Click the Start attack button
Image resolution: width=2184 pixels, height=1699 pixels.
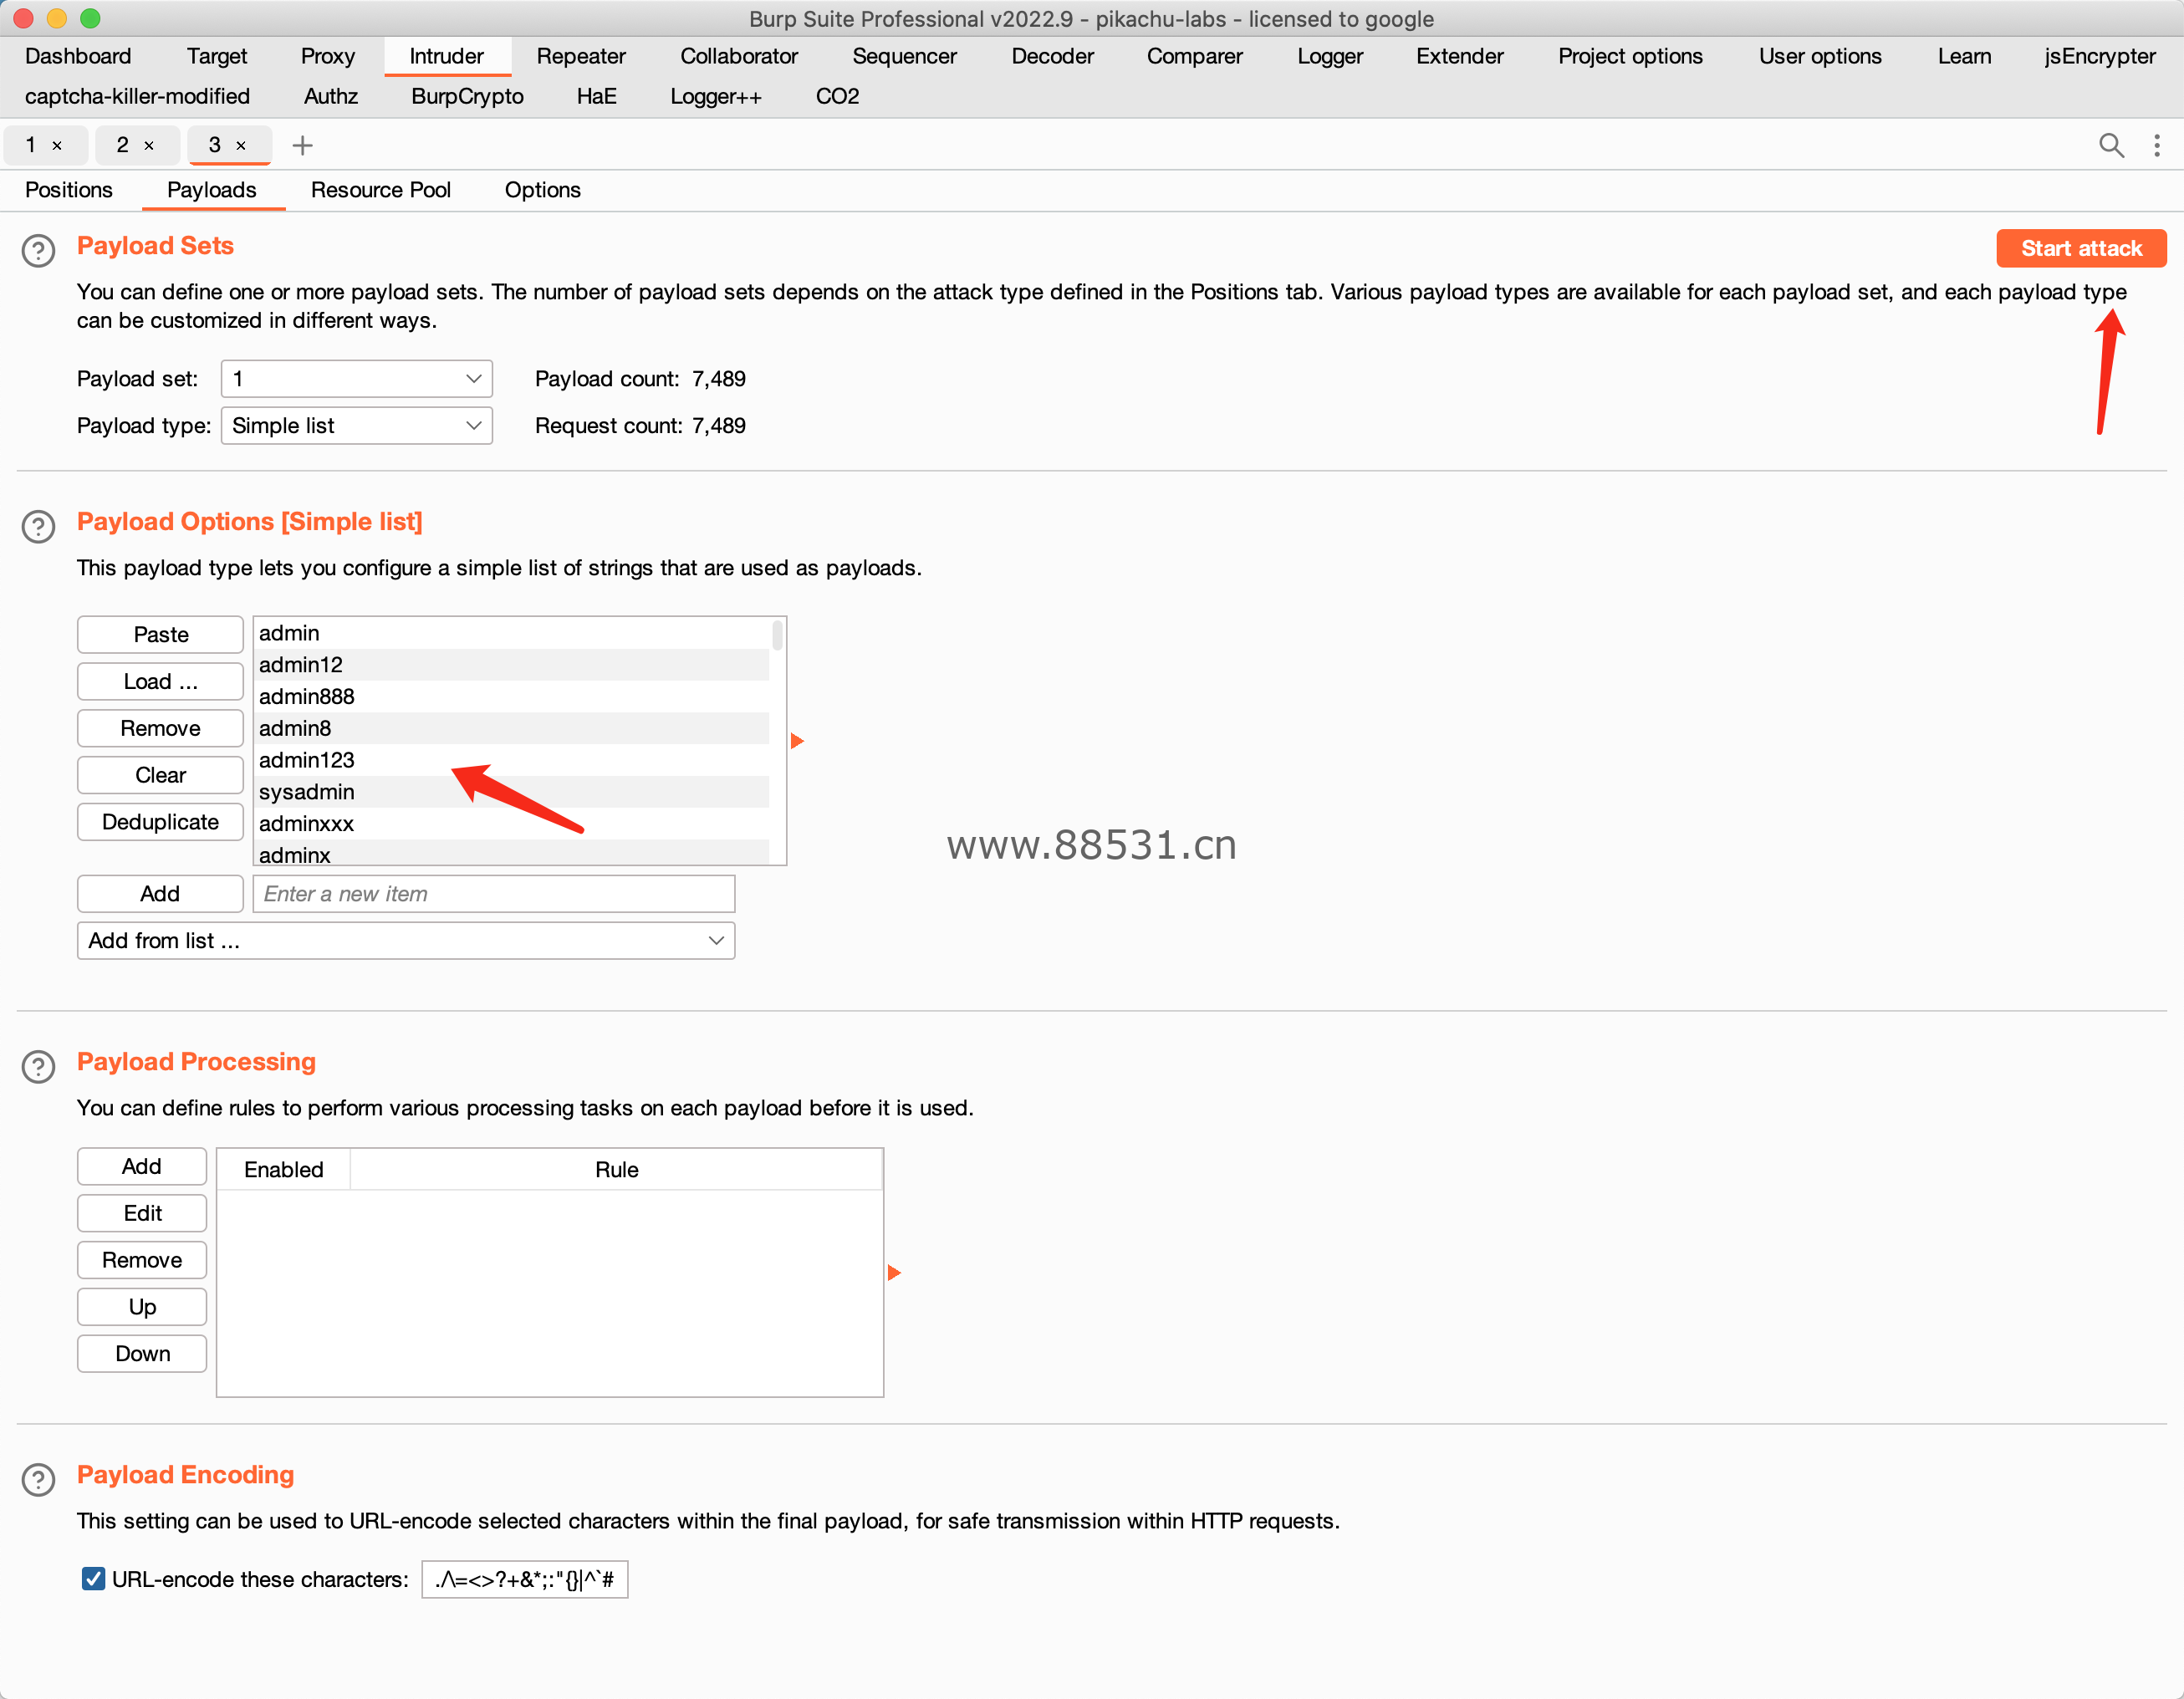(x=2081, y=249)
